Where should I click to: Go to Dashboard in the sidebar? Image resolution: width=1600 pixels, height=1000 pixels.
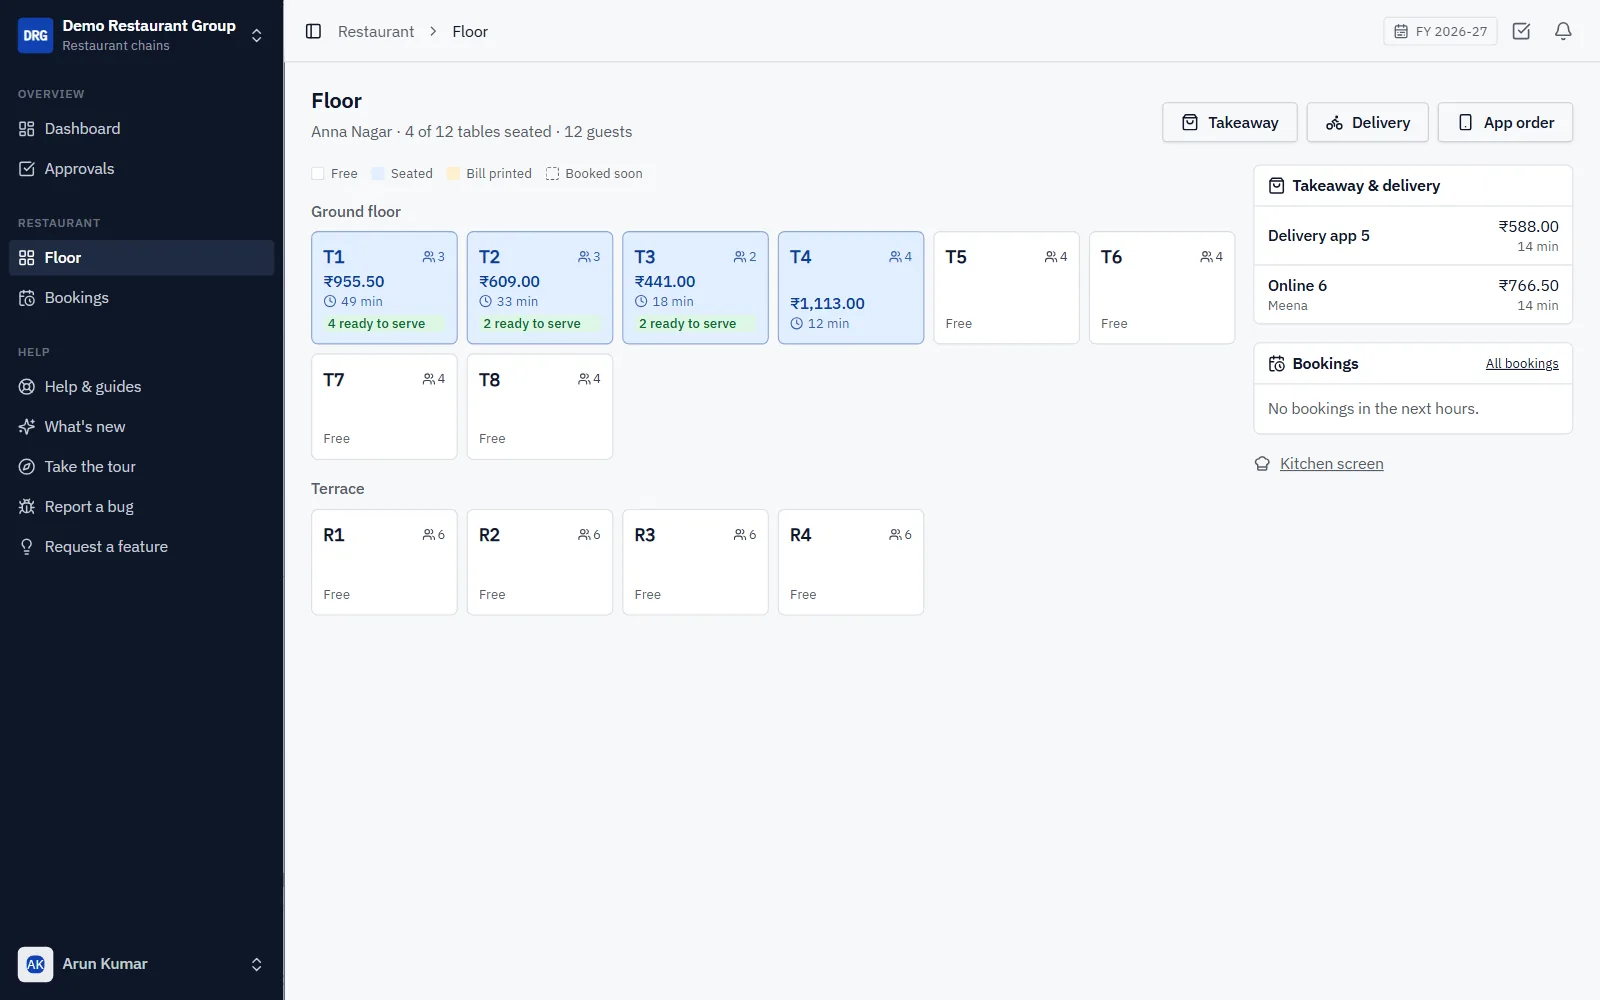tap(141, 129)
